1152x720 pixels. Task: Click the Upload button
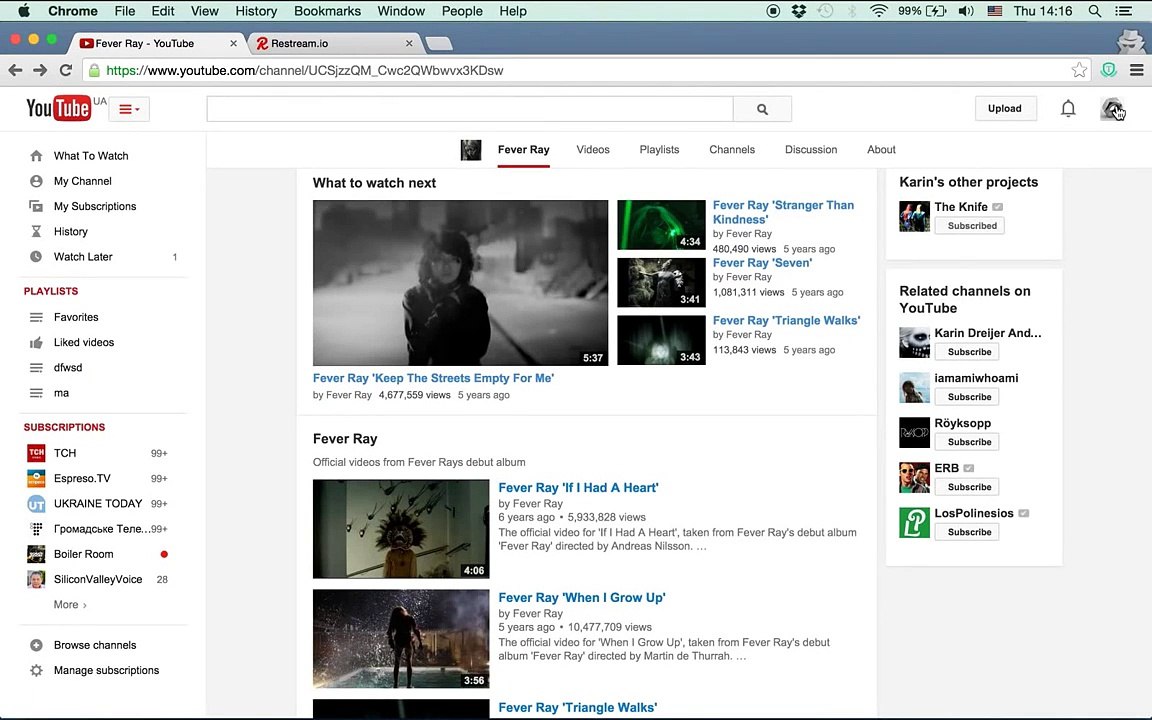click(x=1004, y=109)
